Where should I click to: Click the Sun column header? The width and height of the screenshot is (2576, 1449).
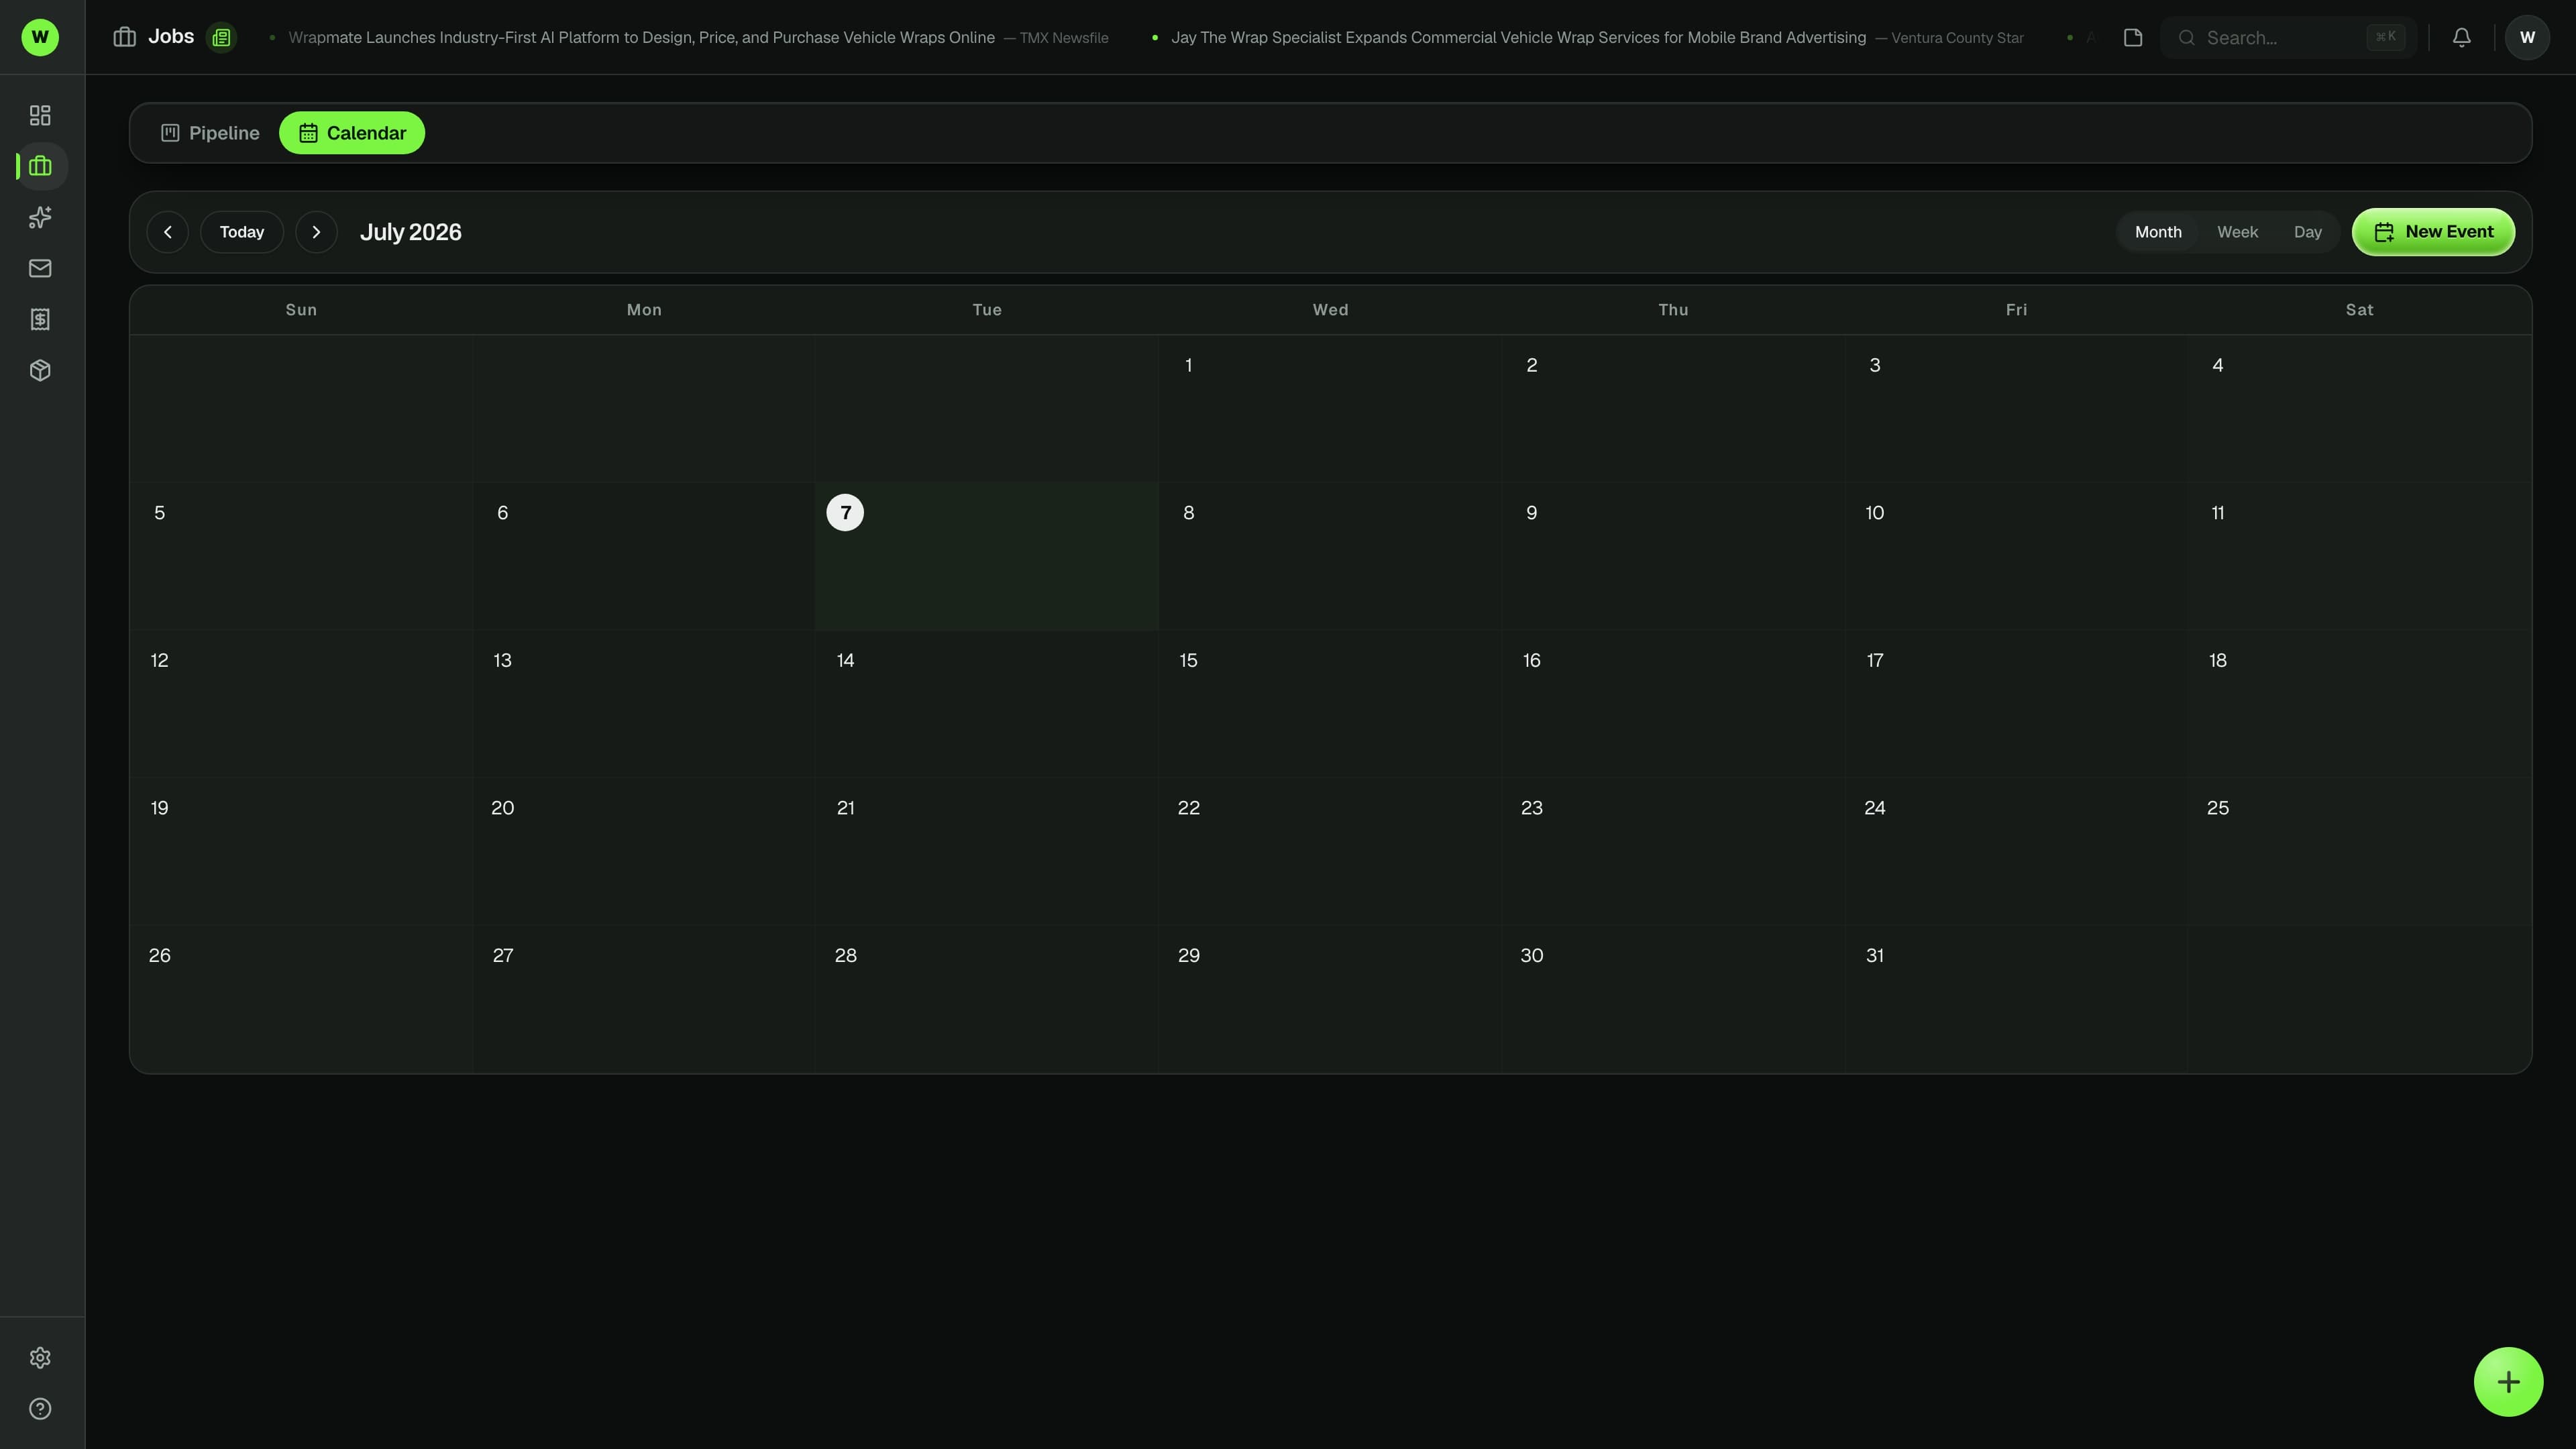click(x=301, y=310)
